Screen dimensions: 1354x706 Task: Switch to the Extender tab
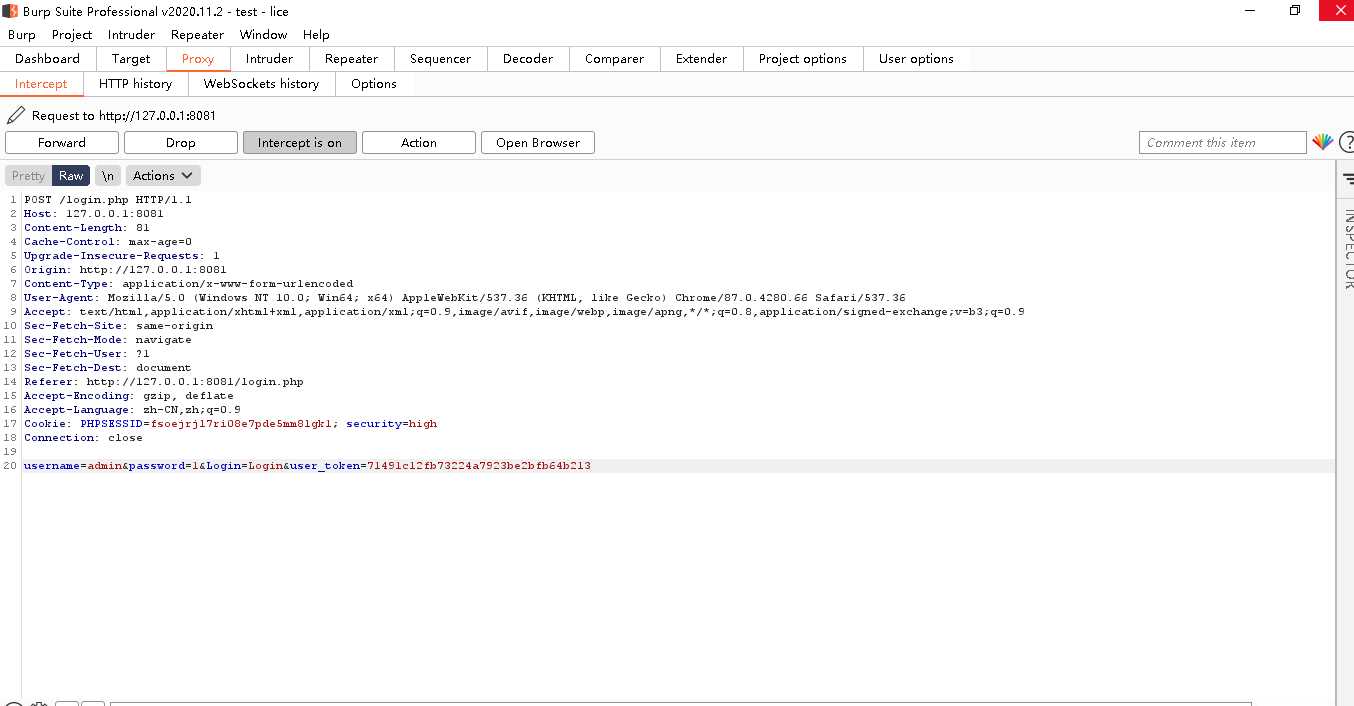701,59
